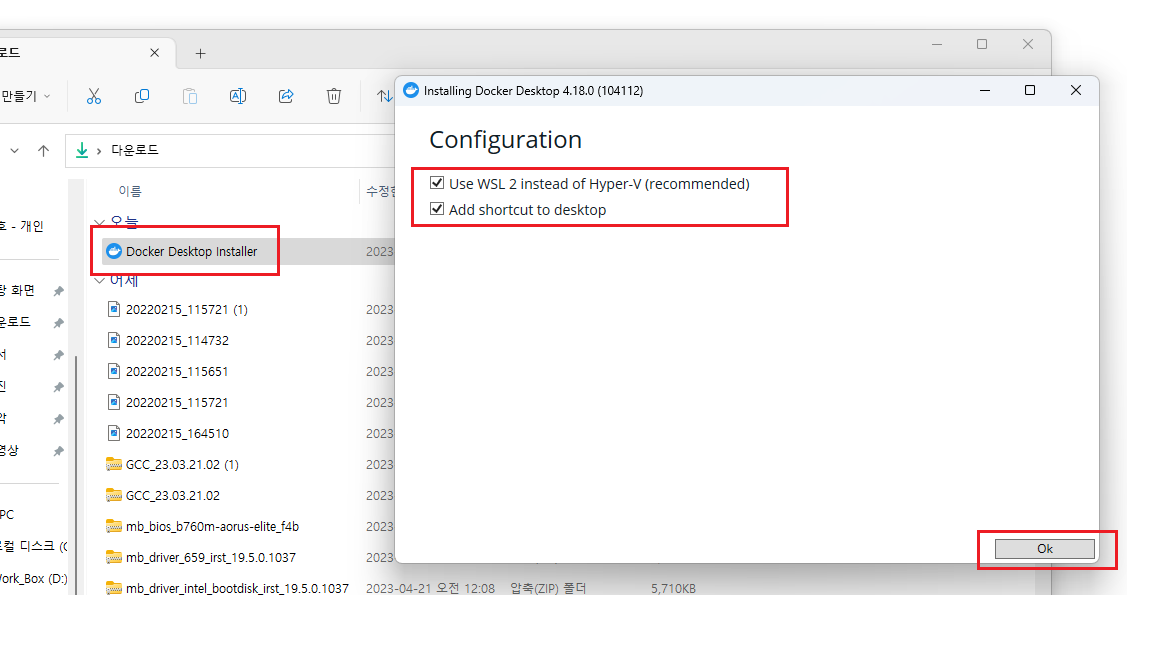The width and height of the screenshot is (1152, 648).
Task: Click the Sort arrows icon in Explorer toolbar
Action: 384,96
